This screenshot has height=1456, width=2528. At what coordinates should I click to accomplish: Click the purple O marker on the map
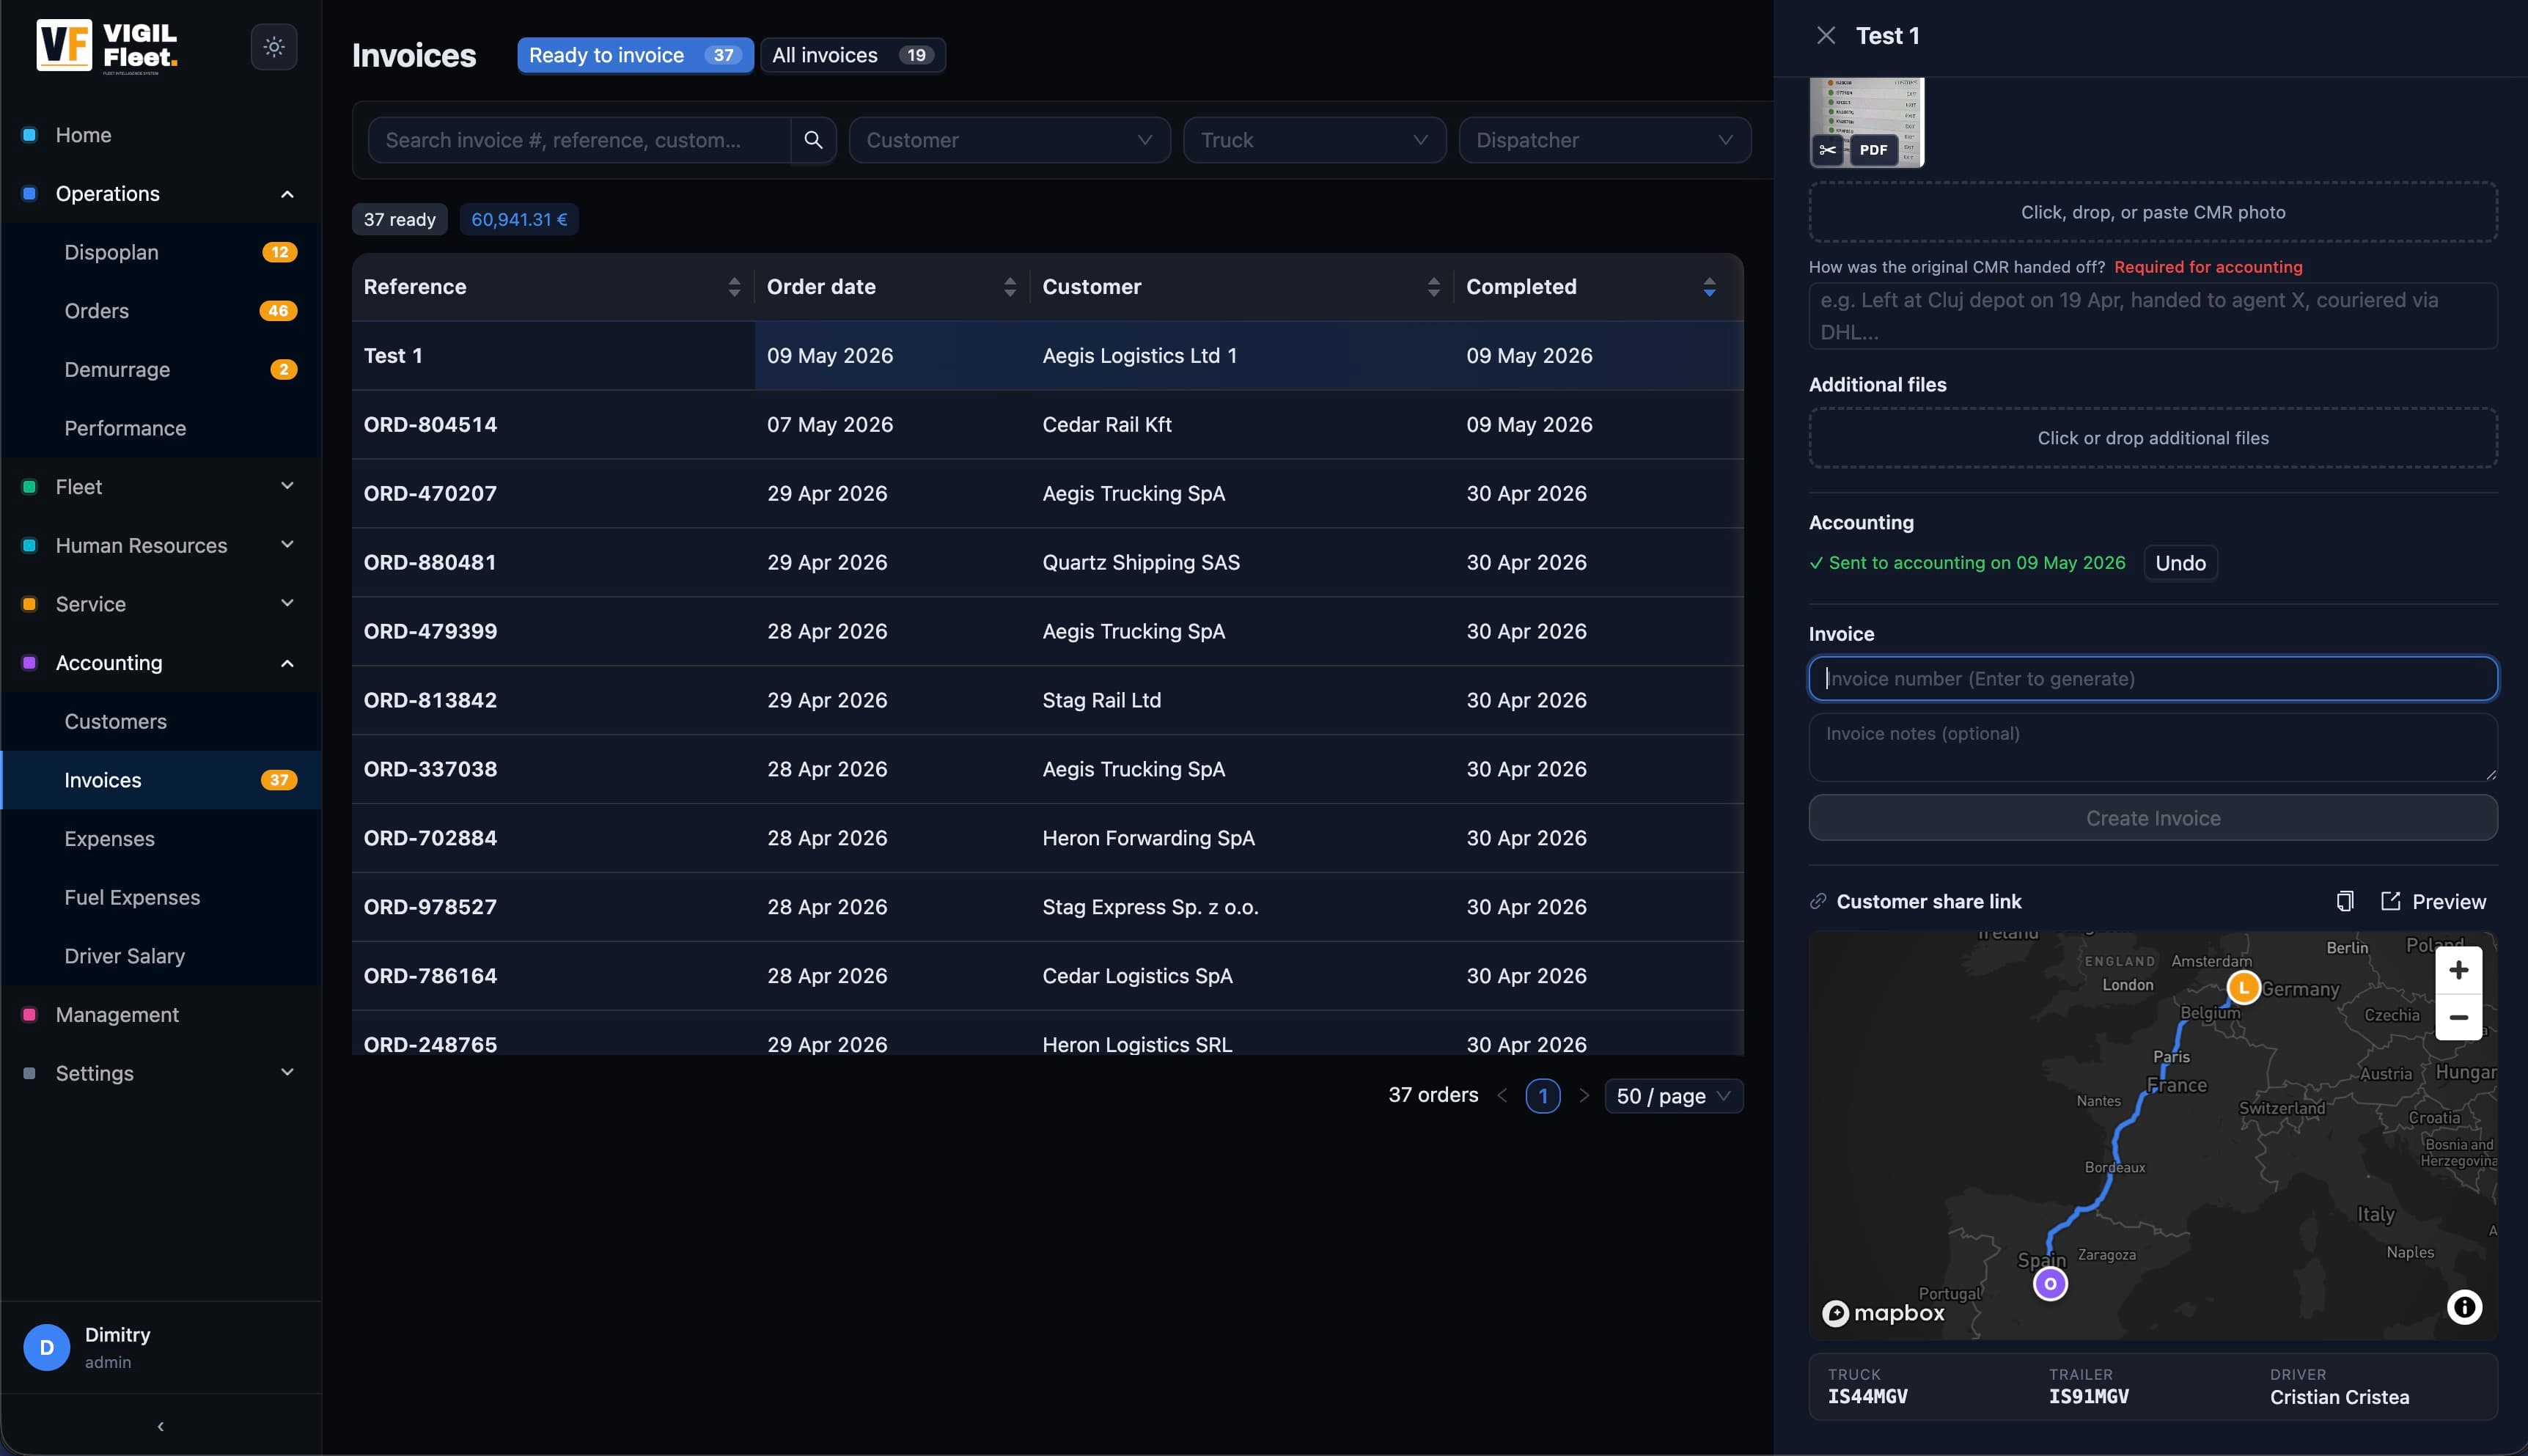(2051, 1284)
